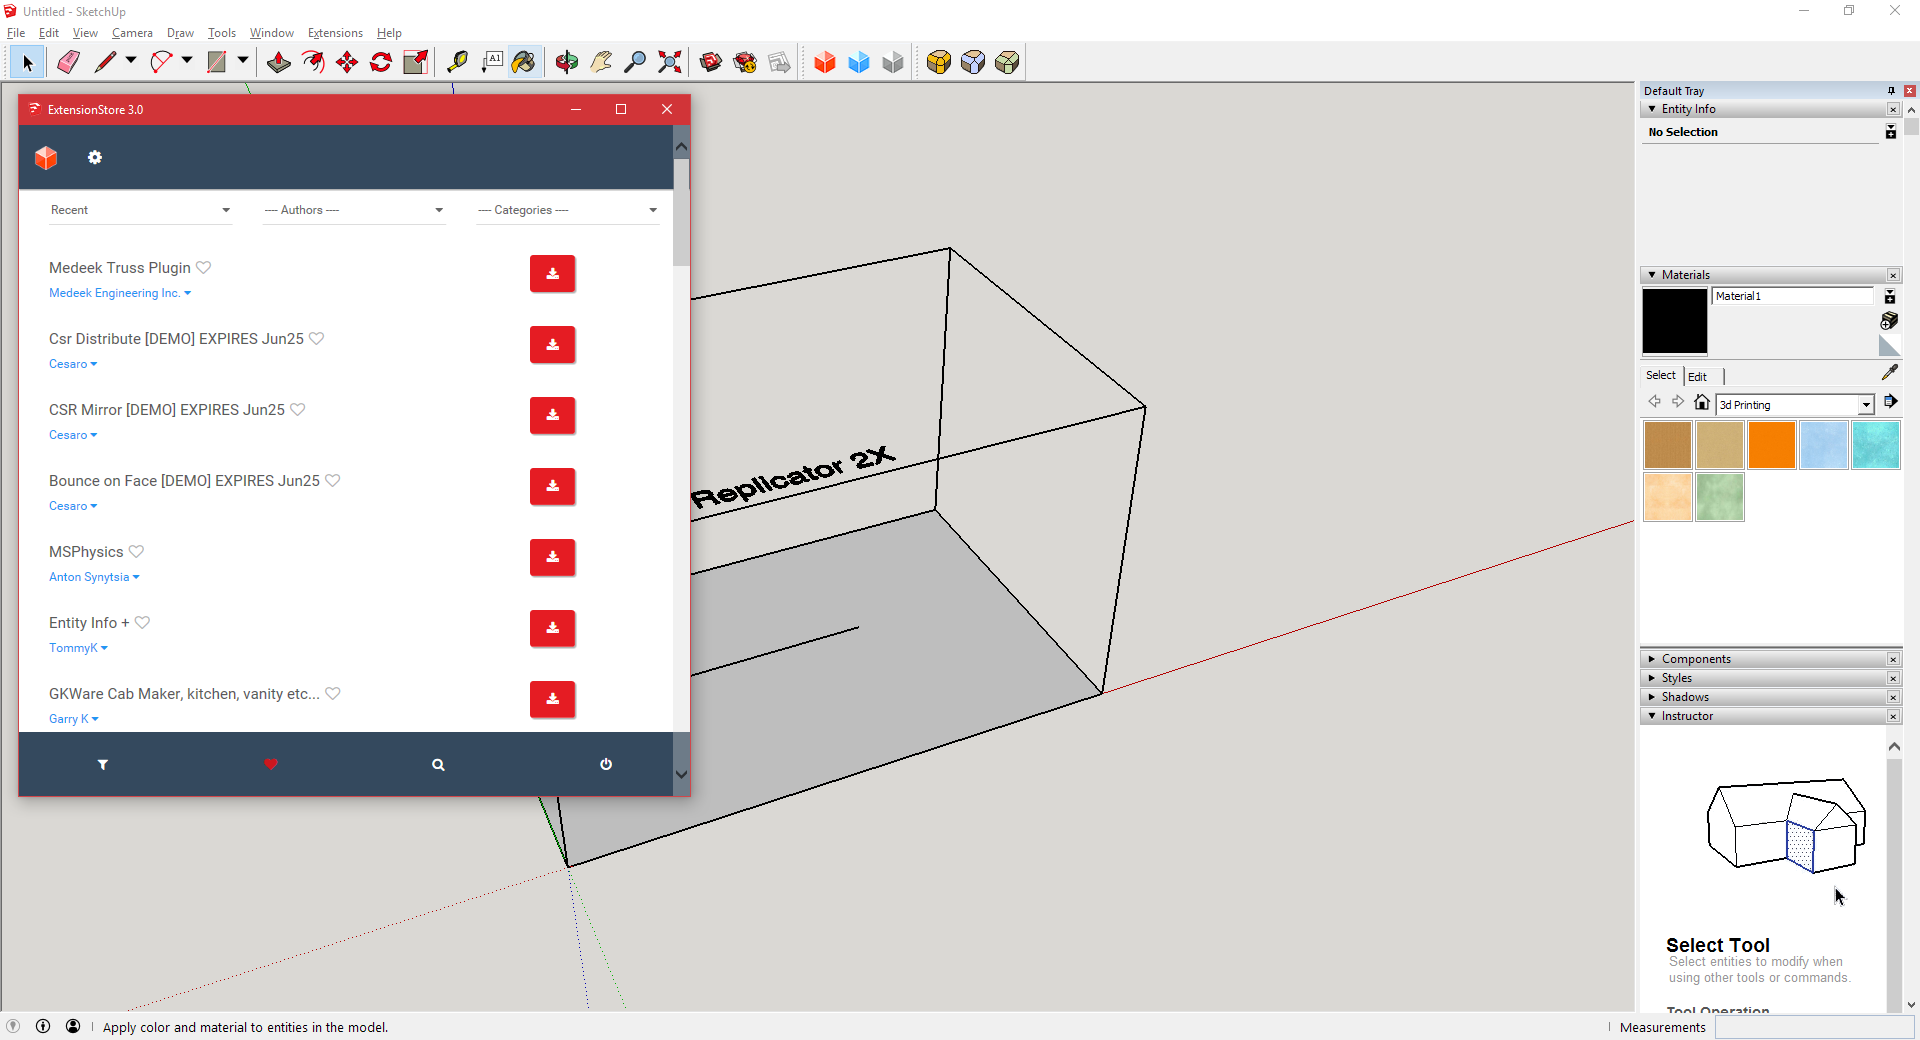Open the 3D Warehouse toolbar icon

(711, 63)
